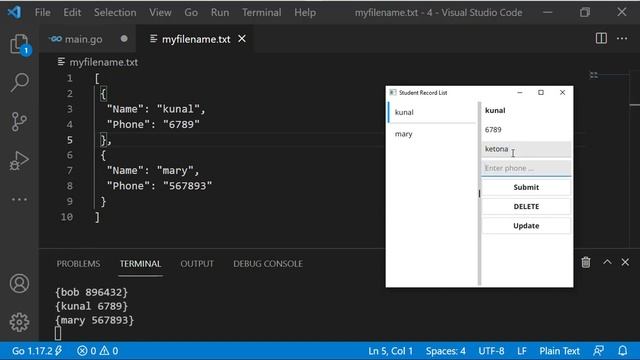Click the Enter phone input field
The height and width of the screenshot is (360, 640).
[x=526, y=168]
